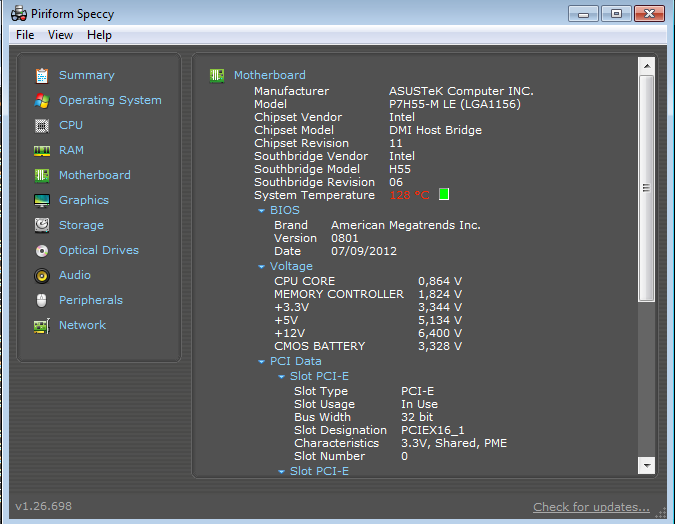Show the Graphics section
675x524 pixels.
(x=84, y=200)
